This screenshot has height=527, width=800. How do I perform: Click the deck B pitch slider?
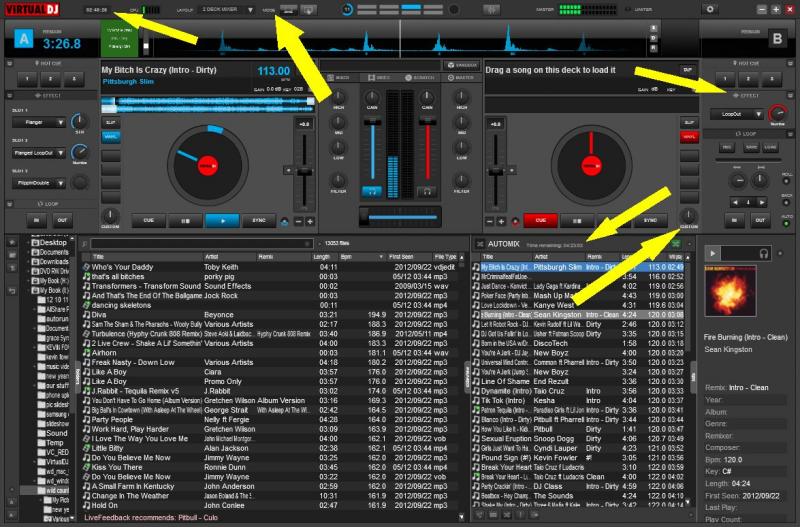pos(495,172)
